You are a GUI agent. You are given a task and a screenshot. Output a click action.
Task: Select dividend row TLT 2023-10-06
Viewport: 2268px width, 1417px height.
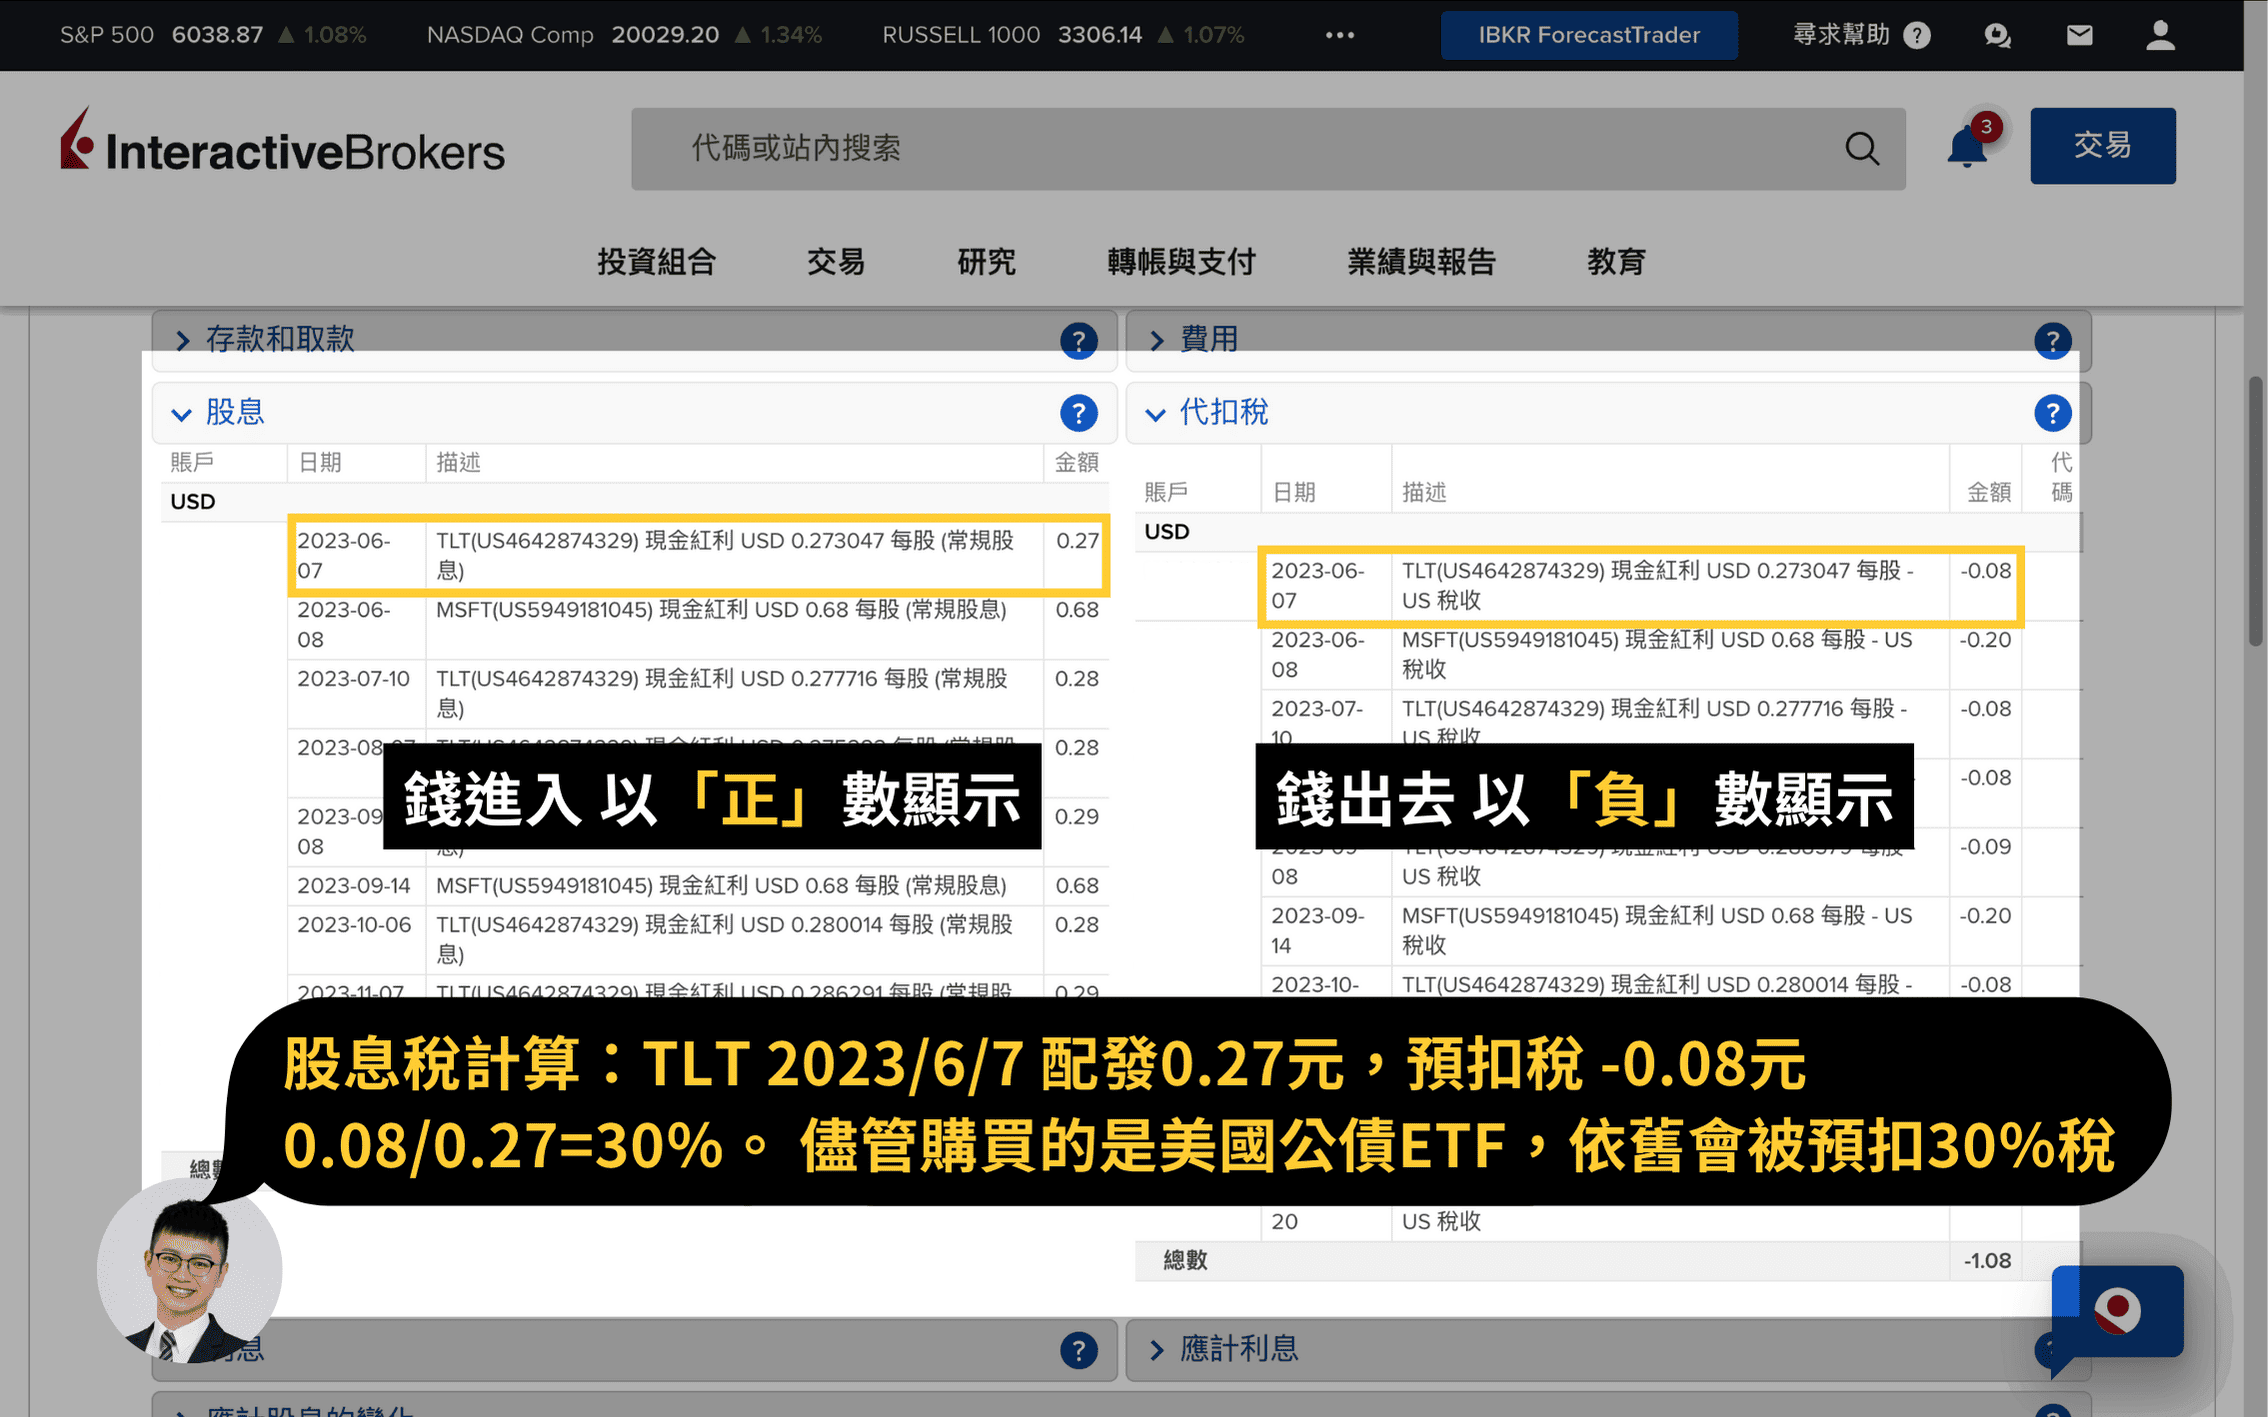[698, 939]
